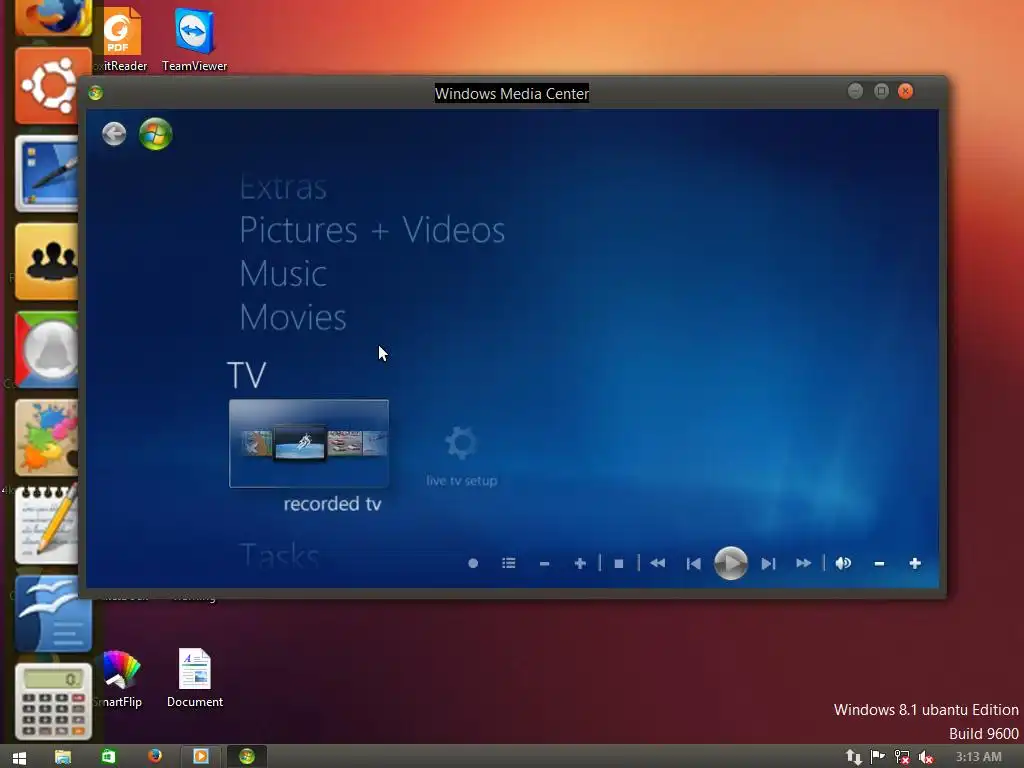Skip back to previous track
The width and height of the screenshot is (1024, 768).
pyautogui.click(x=694, y=564)
